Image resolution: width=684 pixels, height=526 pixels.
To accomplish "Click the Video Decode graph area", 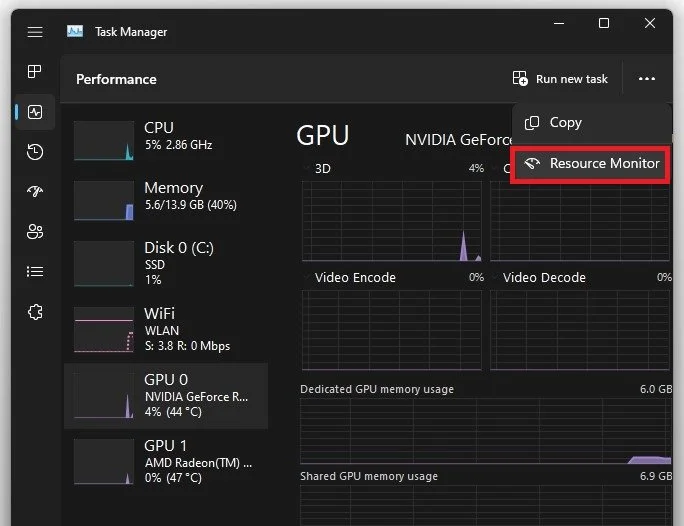I will [580, 330].
